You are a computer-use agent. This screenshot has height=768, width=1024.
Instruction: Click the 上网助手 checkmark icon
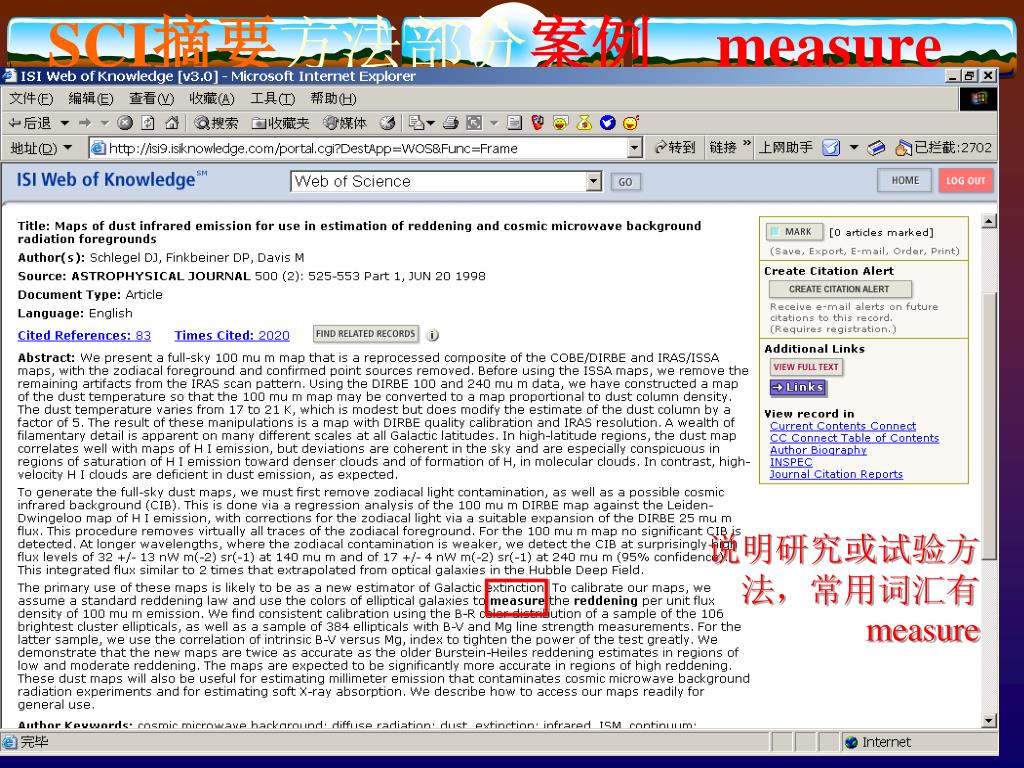tap(831, 148)
